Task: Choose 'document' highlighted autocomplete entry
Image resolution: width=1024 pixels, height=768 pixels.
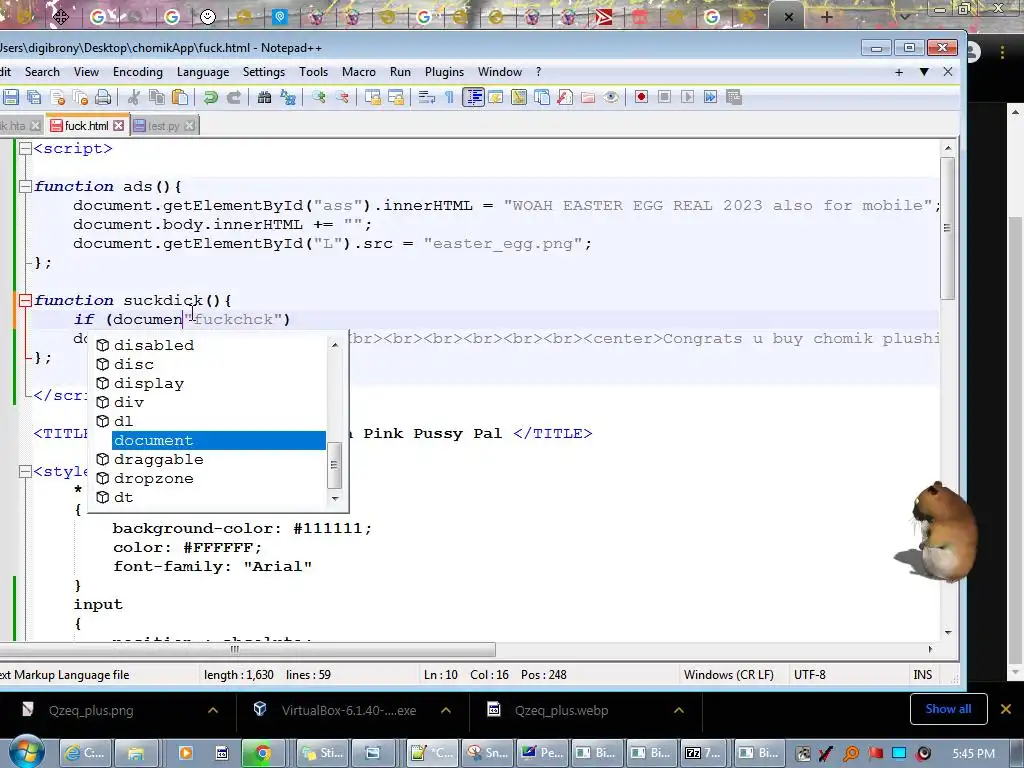Action: click(219, 440)
